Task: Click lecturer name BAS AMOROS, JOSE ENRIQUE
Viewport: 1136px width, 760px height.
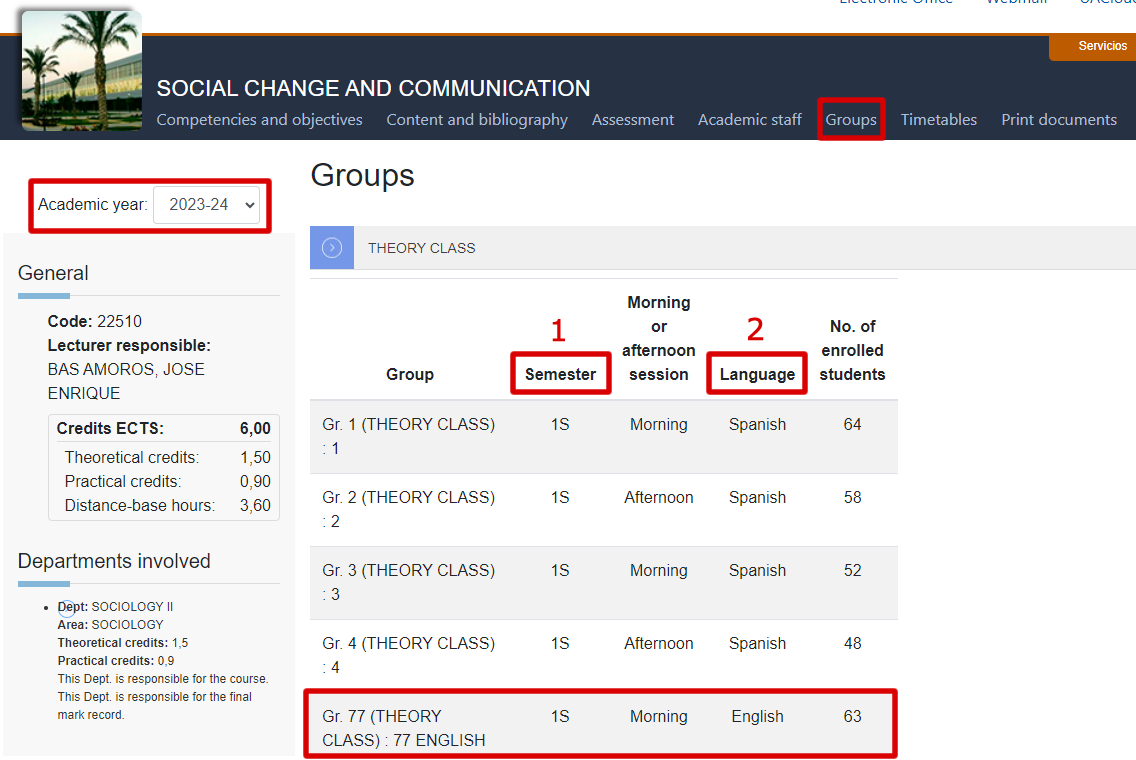Action: [126, 381]
